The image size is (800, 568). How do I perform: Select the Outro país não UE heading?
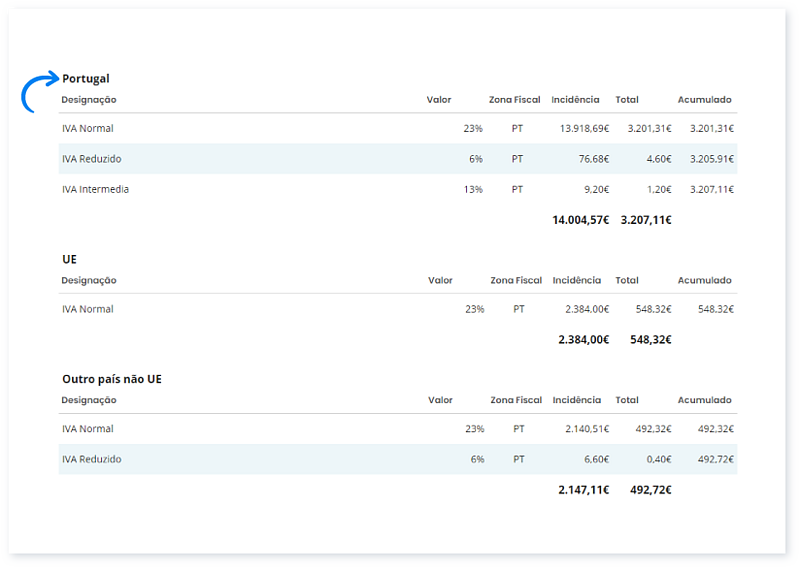coord(111,379)
